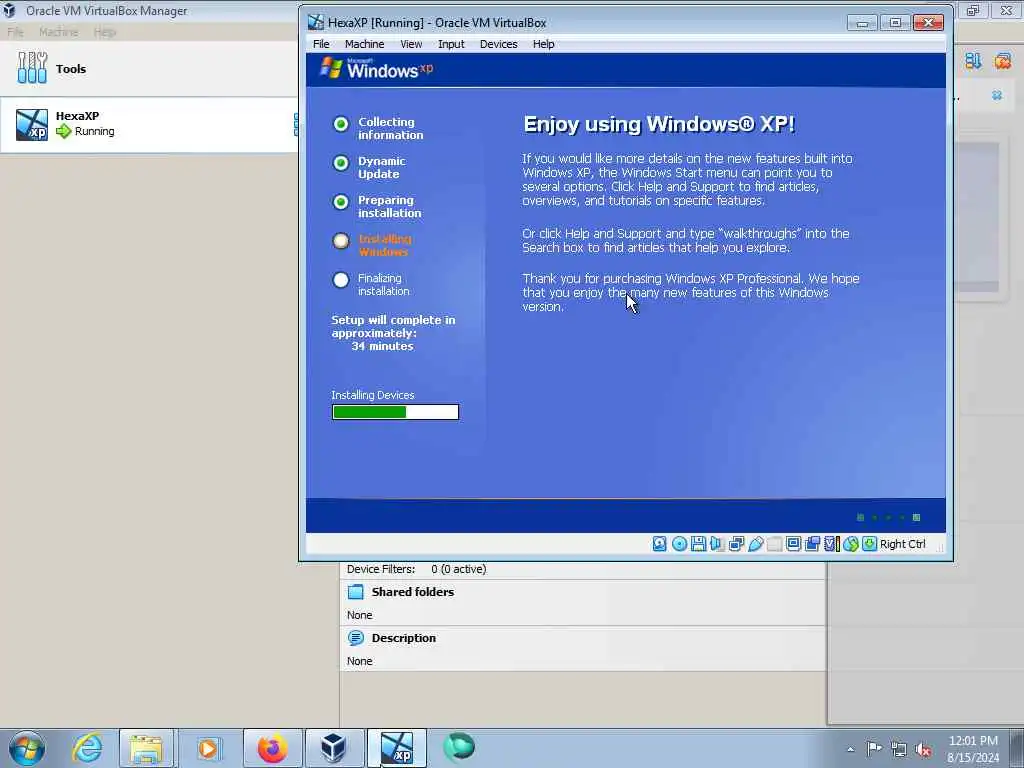Open View menu in HexaXP VM window

[411, 44]
